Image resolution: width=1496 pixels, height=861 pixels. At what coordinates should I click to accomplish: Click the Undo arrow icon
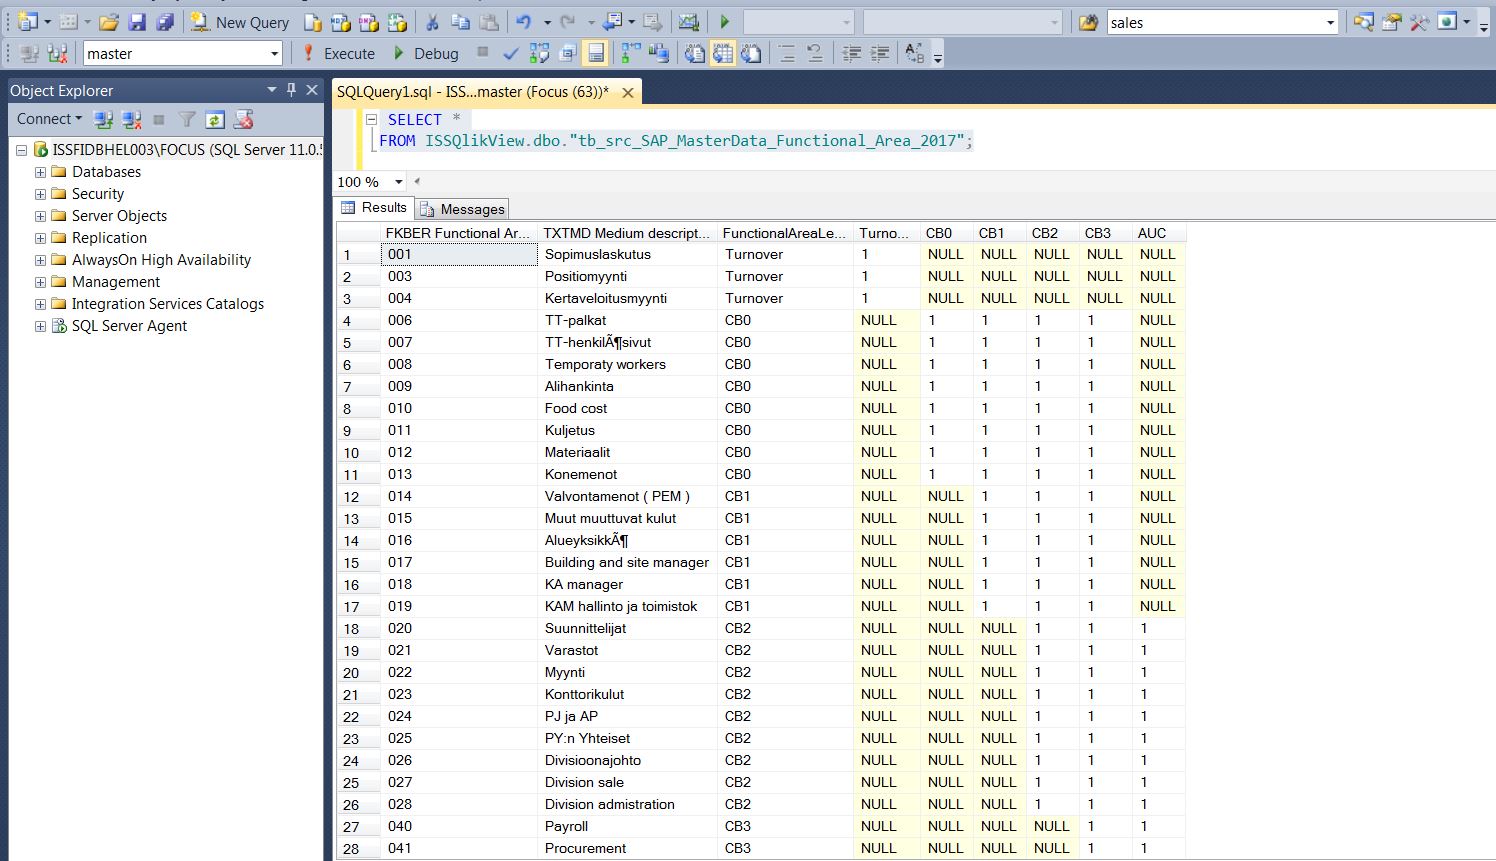(x=523, y=22)
